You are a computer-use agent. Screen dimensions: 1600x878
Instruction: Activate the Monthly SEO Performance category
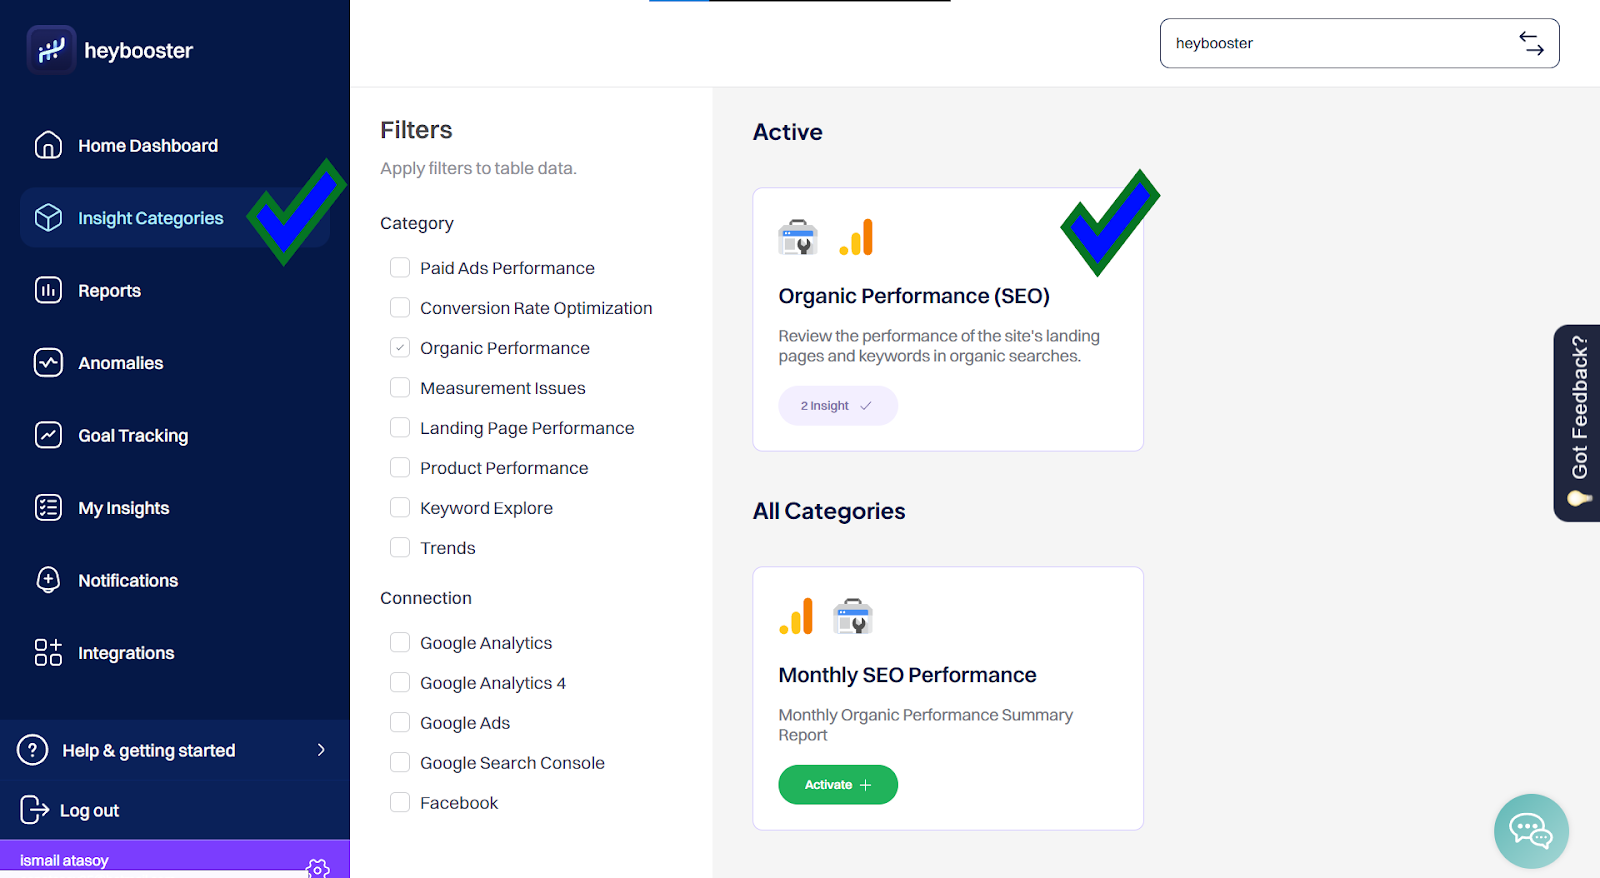coord(837,785)
